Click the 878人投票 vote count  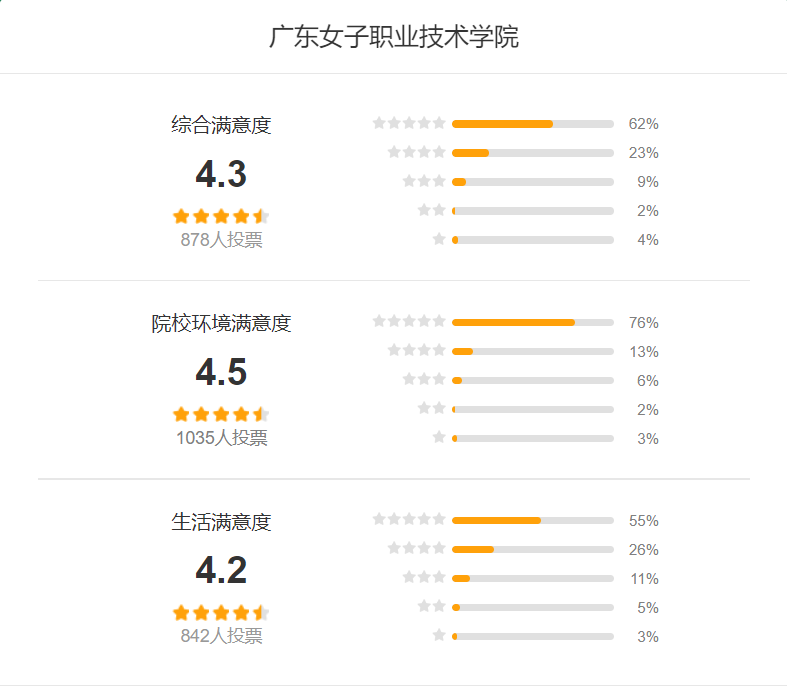221,240
